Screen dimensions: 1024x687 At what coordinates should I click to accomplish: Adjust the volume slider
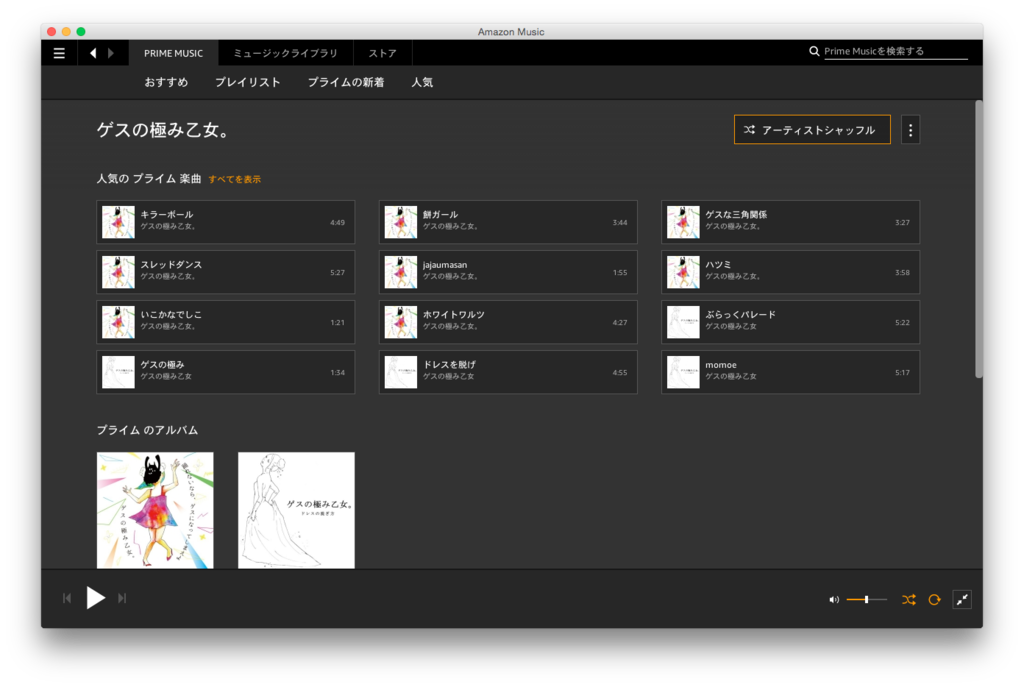[x=867, y=599]
